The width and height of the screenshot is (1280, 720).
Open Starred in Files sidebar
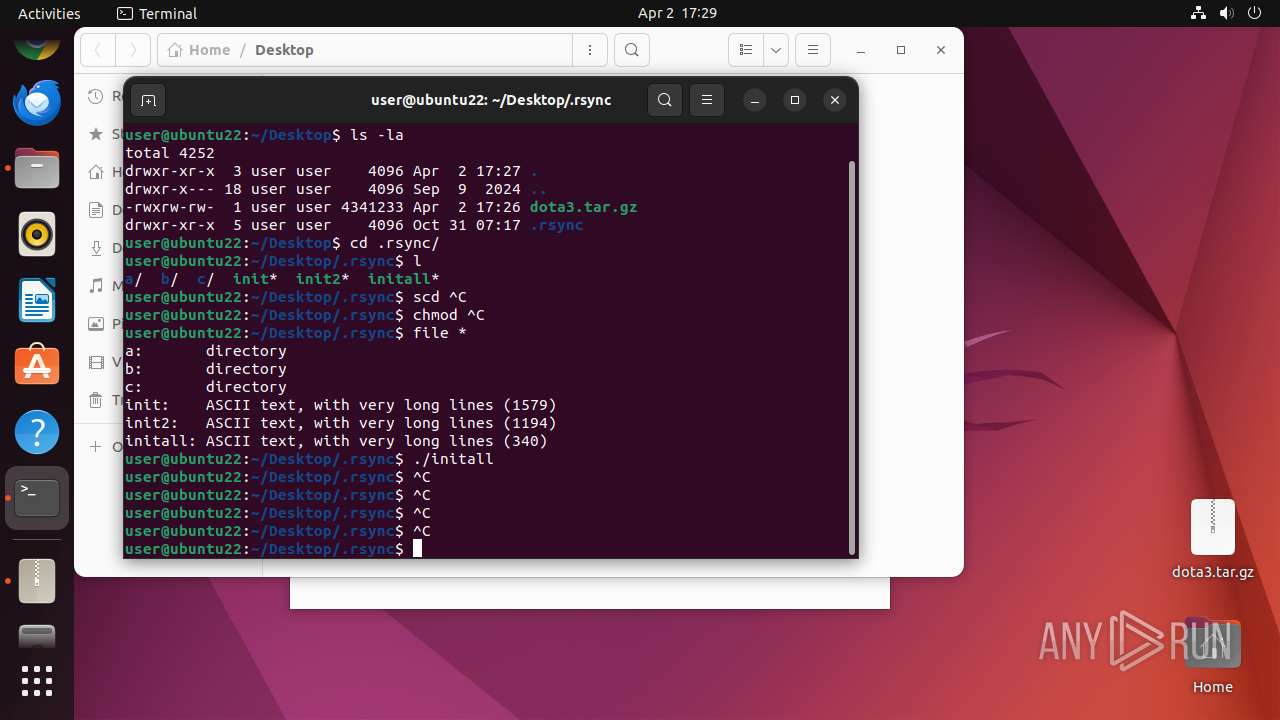click(104, 134)
